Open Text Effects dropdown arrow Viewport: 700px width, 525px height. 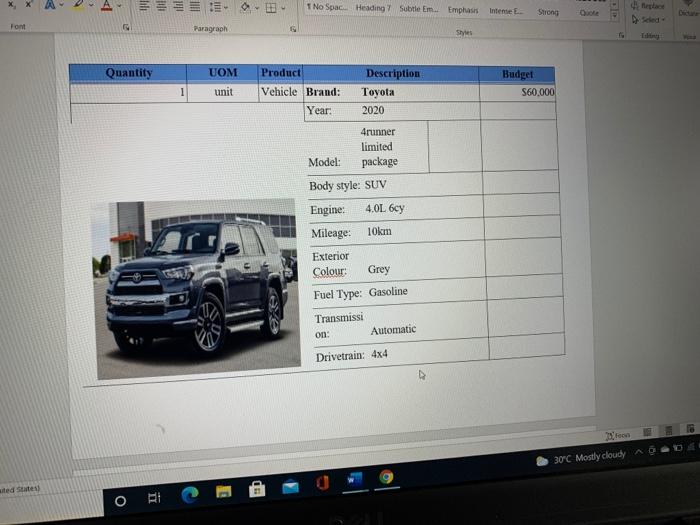pyautogui.click(x=62, y=5)
